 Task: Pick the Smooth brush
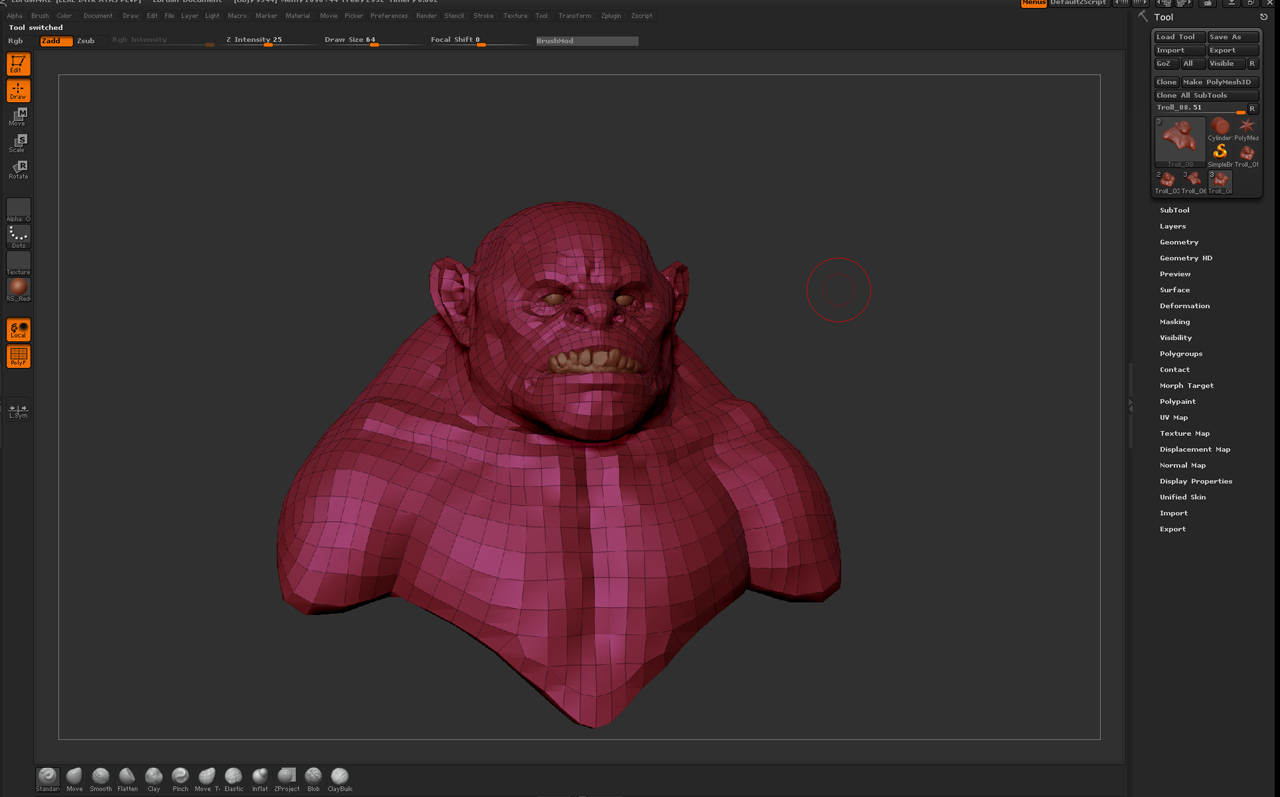[101, 779]
